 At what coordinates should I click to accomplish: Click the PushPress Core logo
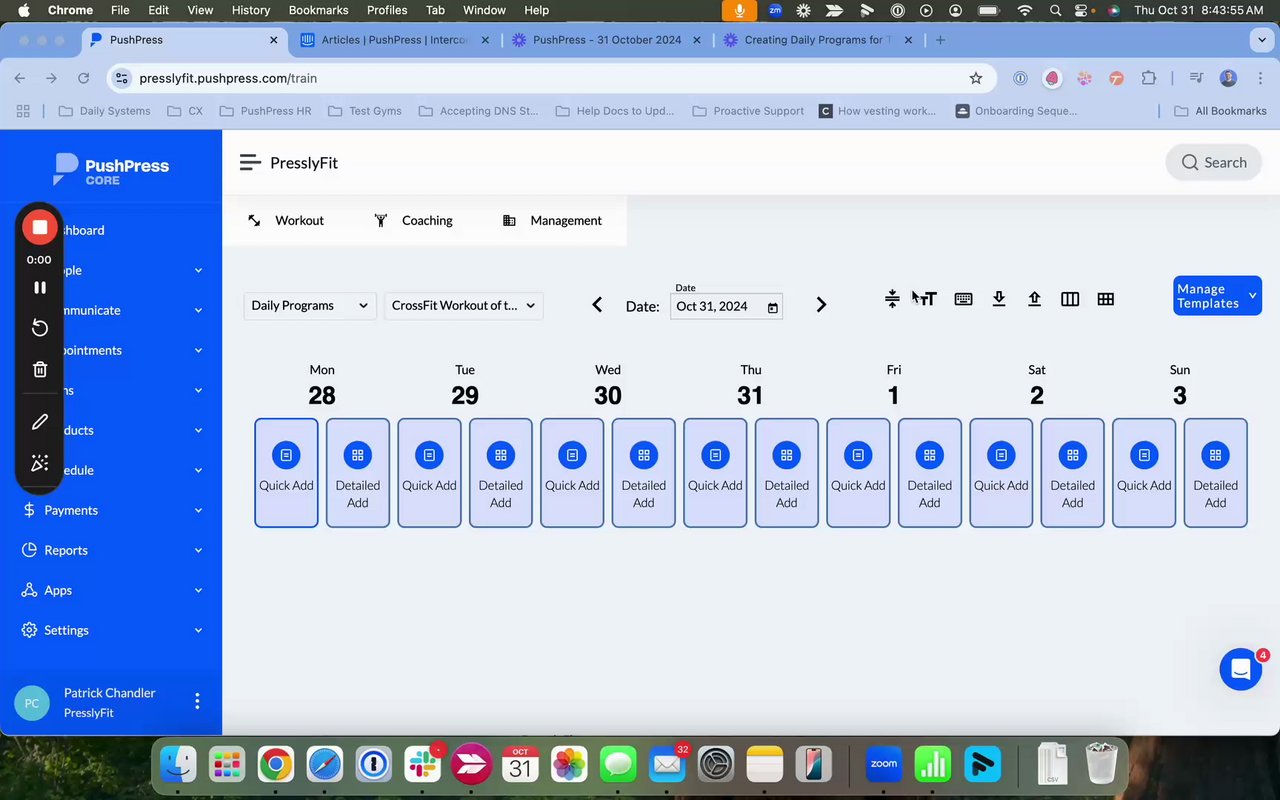(x=112, y=170)
